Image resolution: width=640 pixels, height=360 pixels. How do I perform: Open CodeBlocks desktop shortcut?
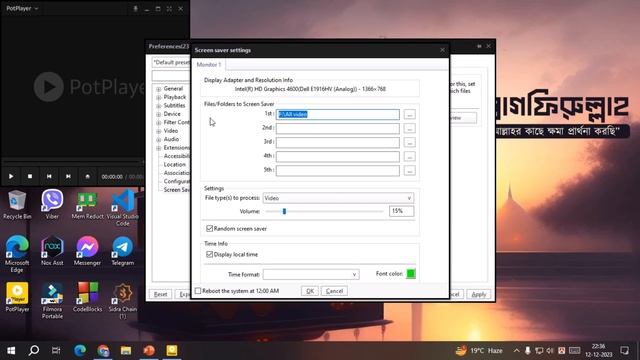click(87, 297)
